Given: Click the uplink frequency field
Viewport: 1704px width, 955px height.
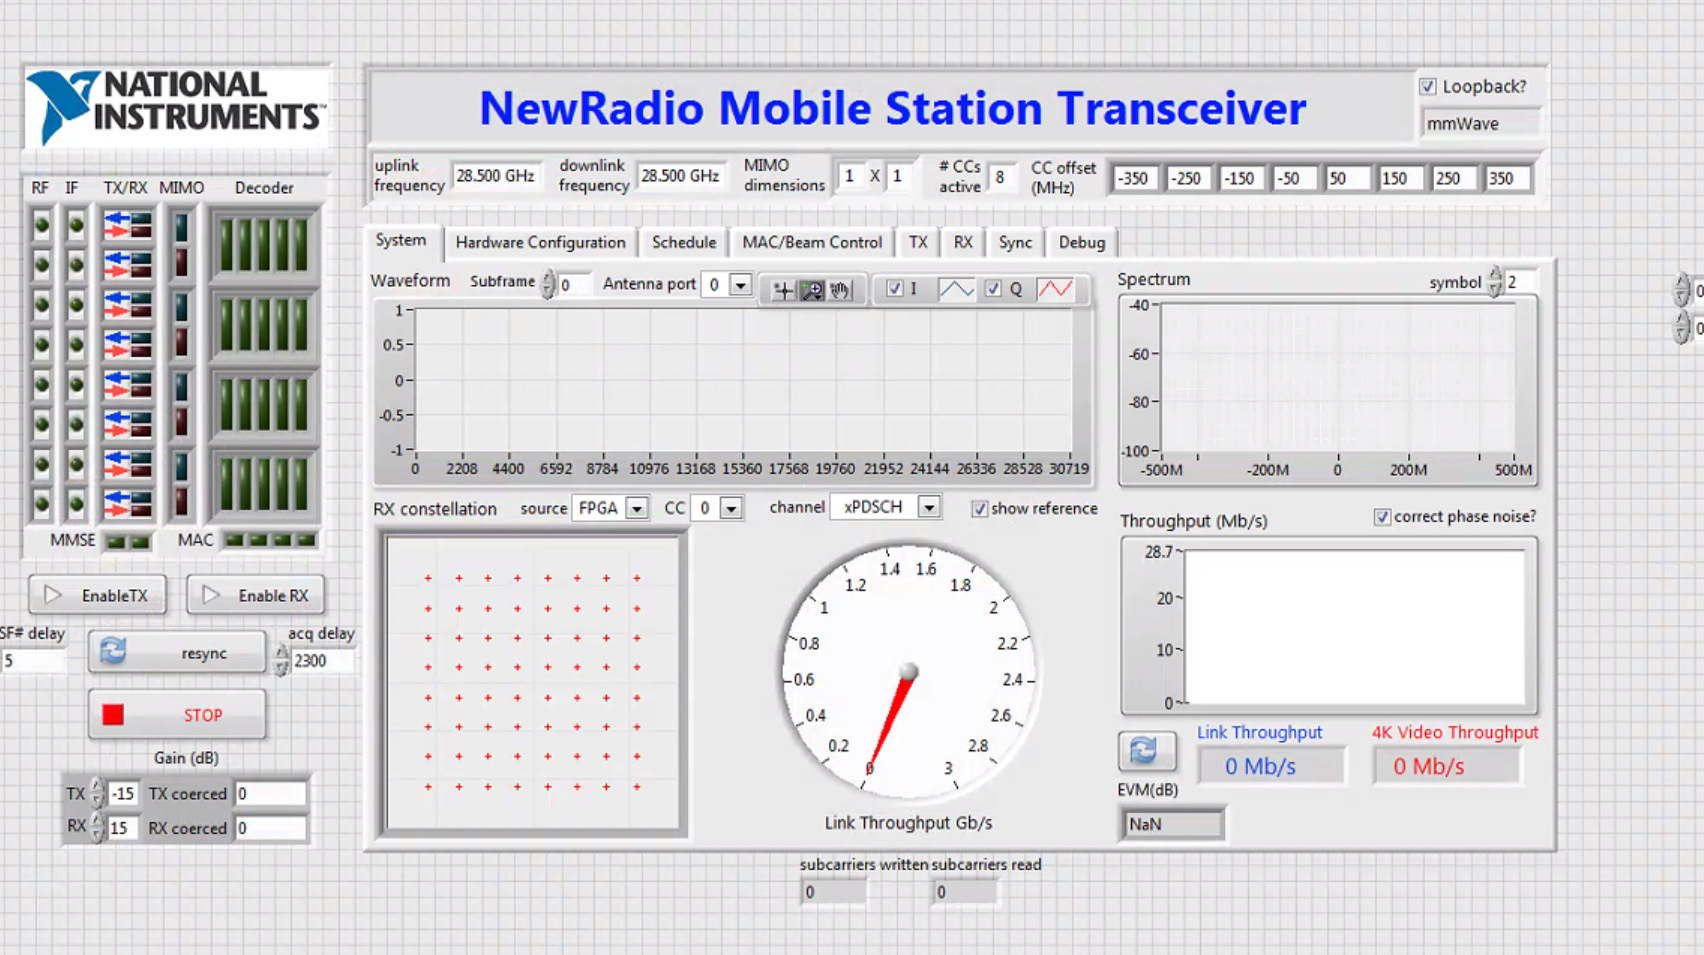Looking at the screenshot, I should click(x=496, y=176).
